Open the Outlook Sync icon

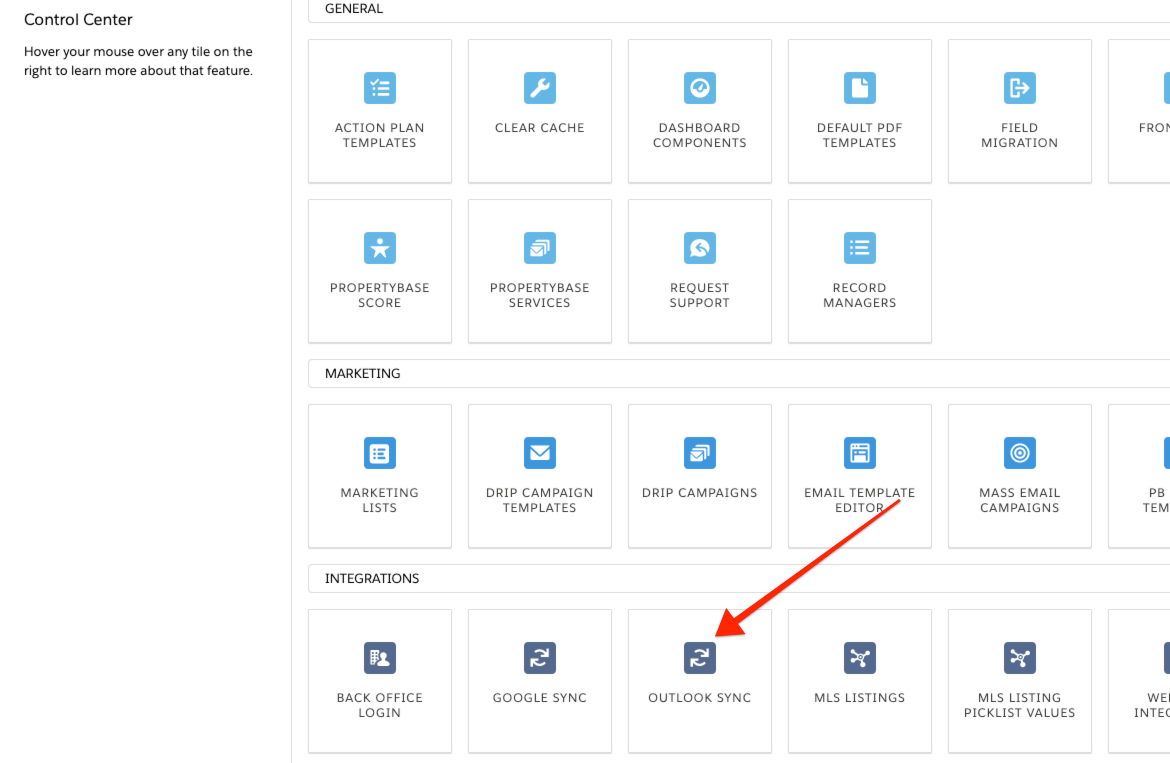(700, 658)
